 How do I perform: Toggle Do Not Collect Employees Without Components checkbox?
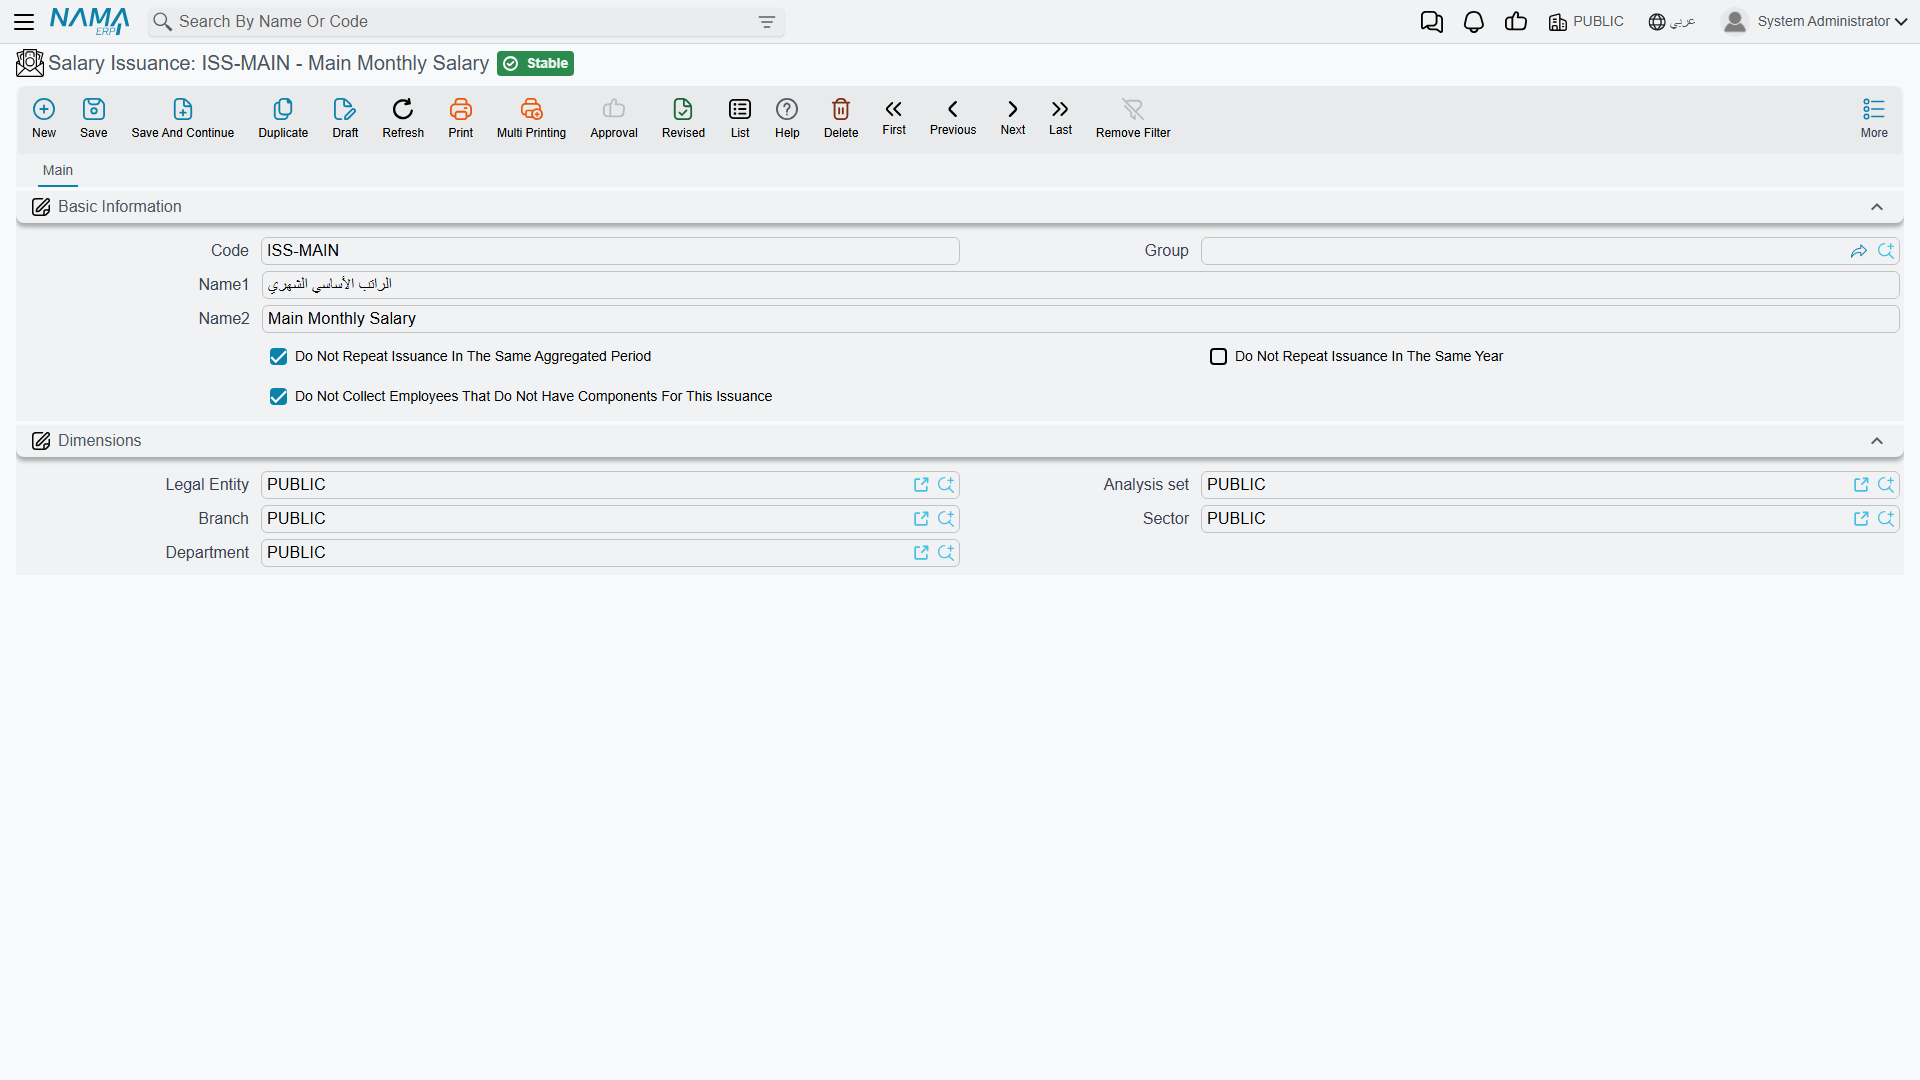[279, 397]
